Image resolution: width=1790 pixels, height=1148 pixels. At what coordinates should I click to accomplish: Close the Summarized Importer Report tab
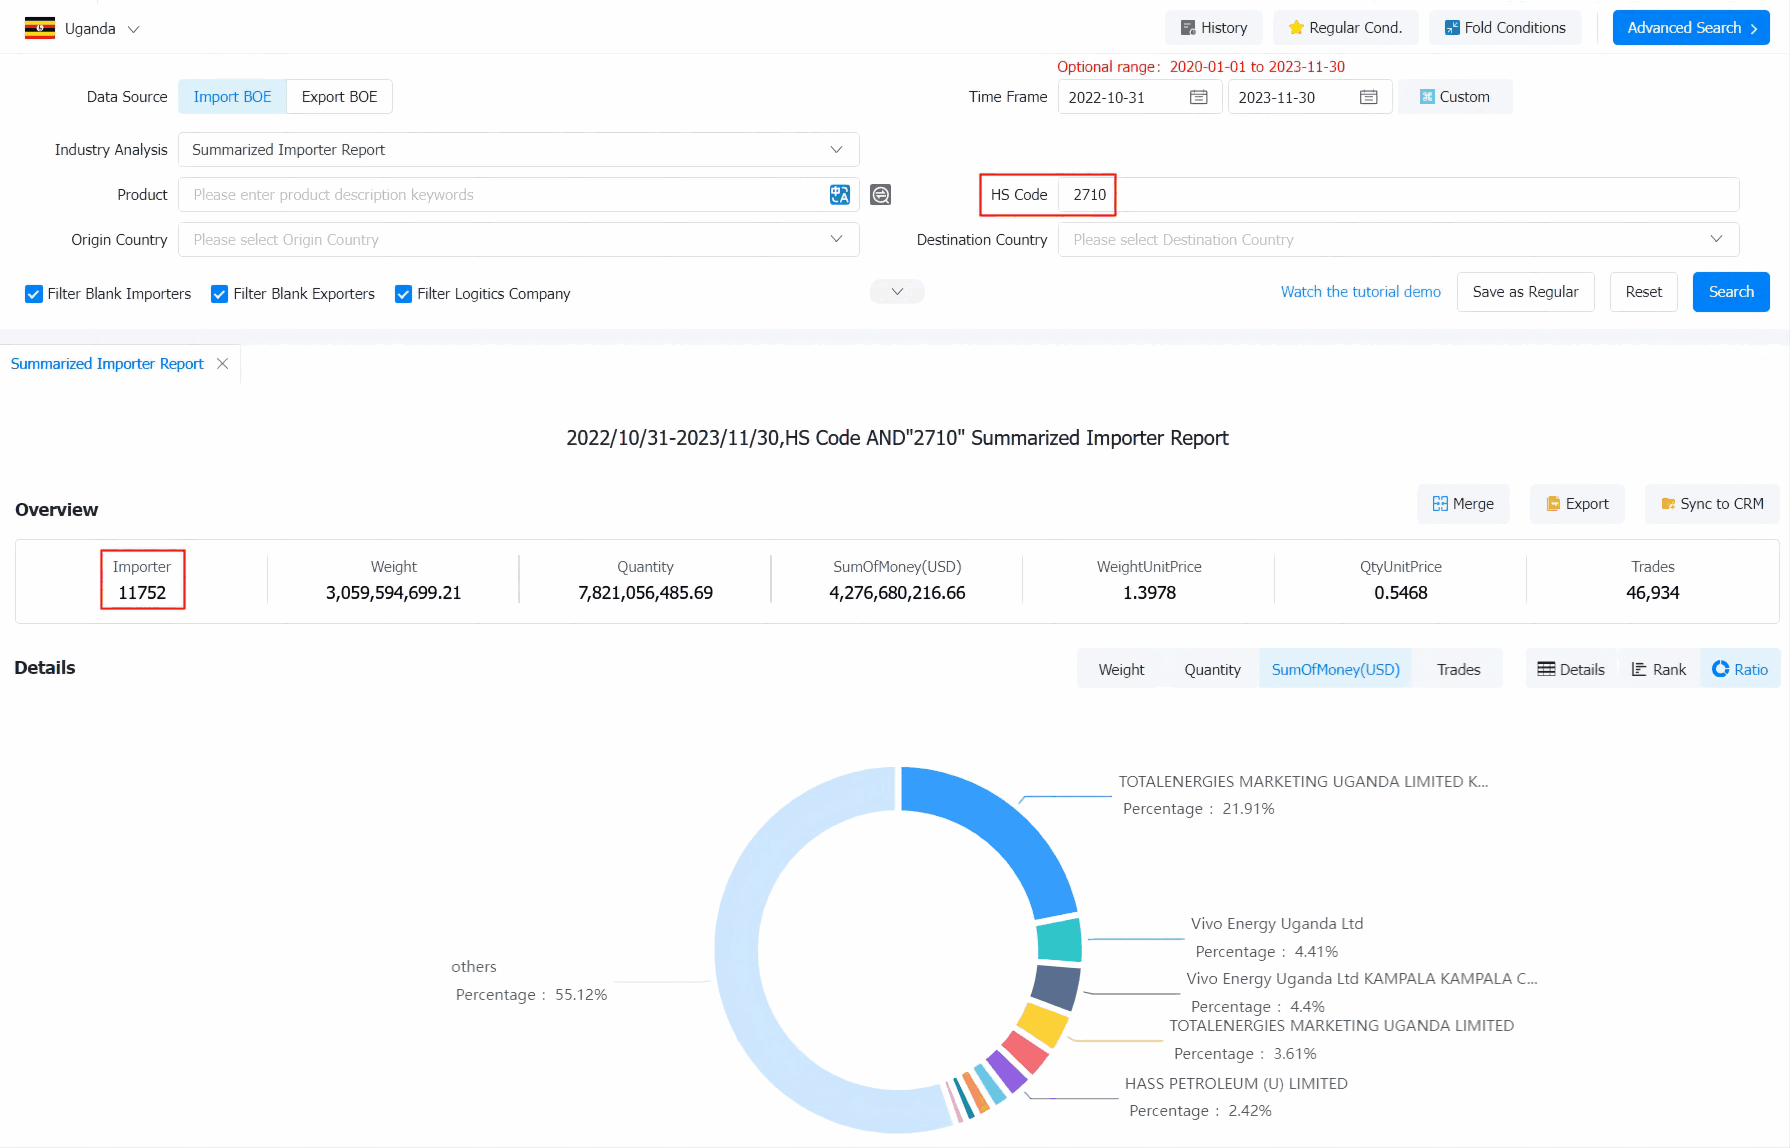223,364
